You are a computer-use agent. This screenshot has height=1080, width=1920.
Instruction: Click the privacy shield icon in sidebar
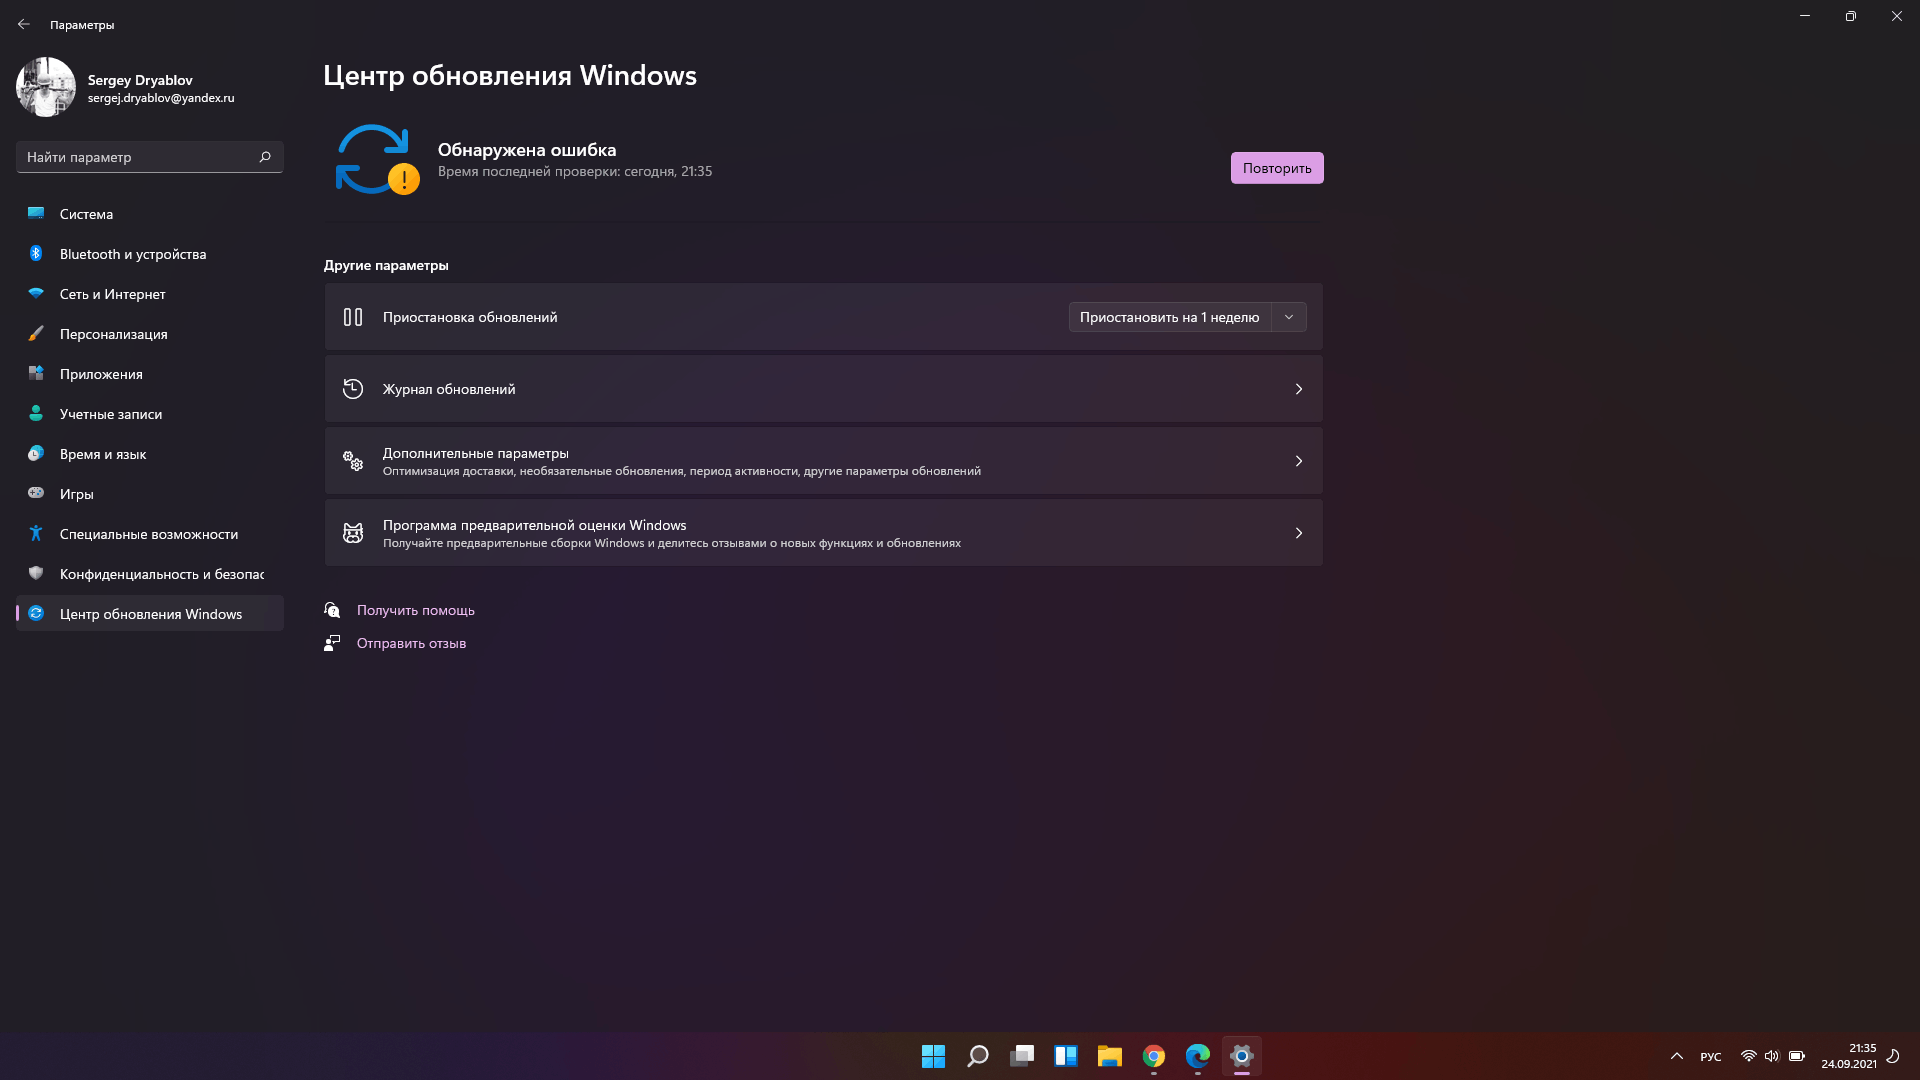tap(36, 573)
